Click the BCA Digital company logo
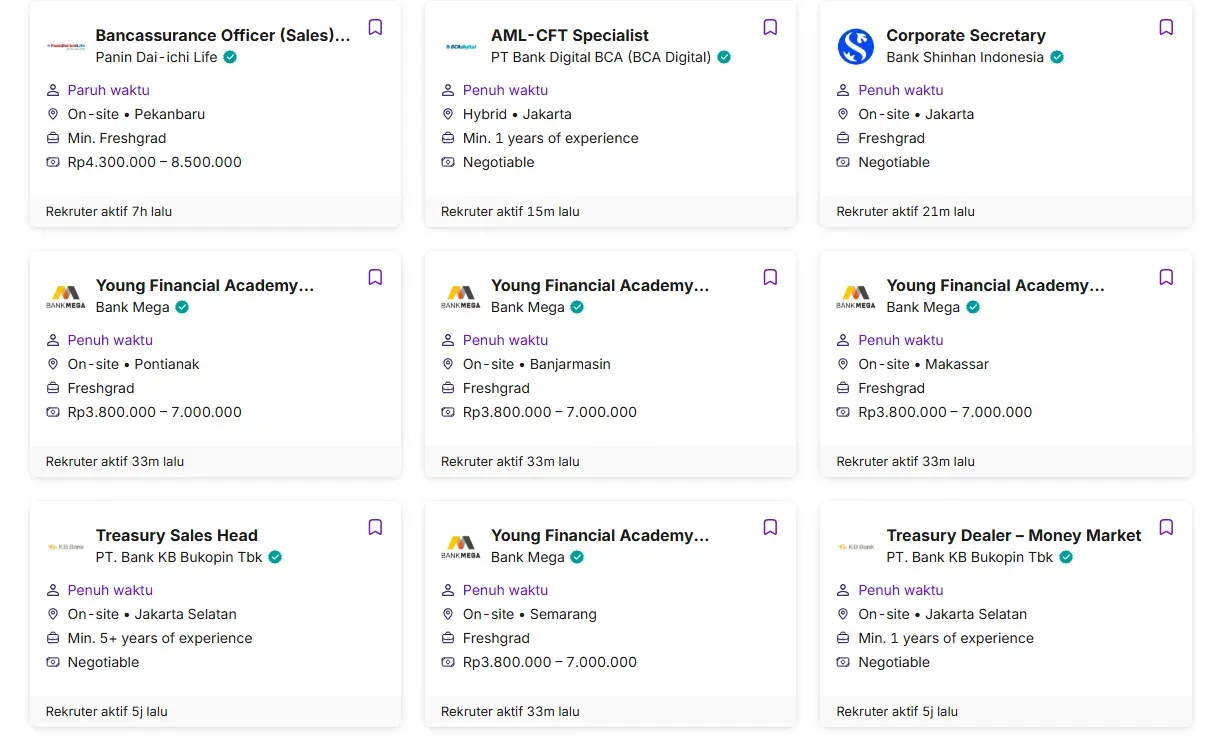The image size is (1229, 744). [461, 46]
